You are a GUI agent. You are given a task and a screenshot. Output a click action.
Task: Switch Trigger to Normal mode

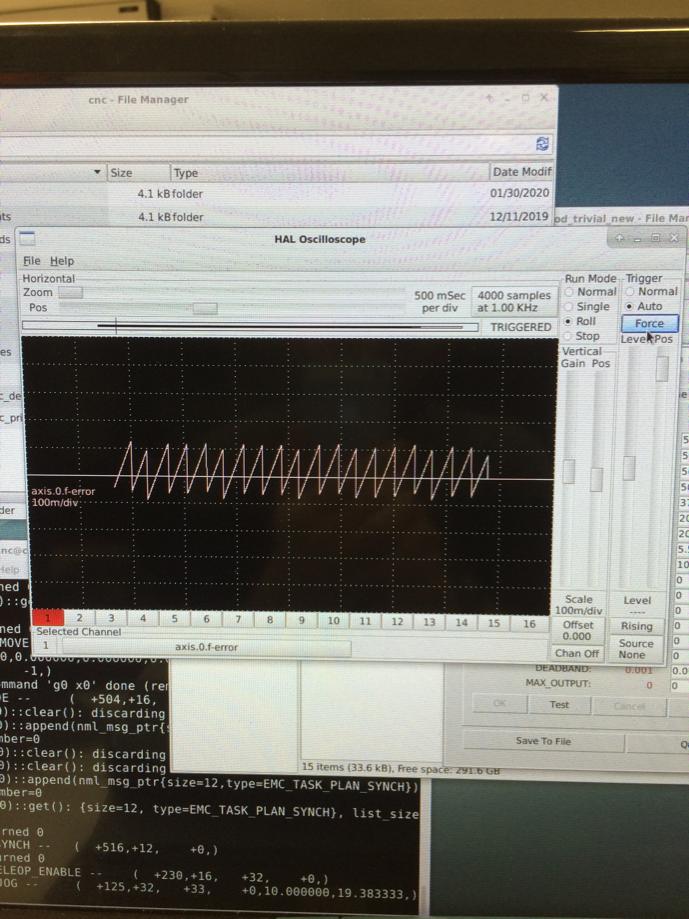click(630, 292)
